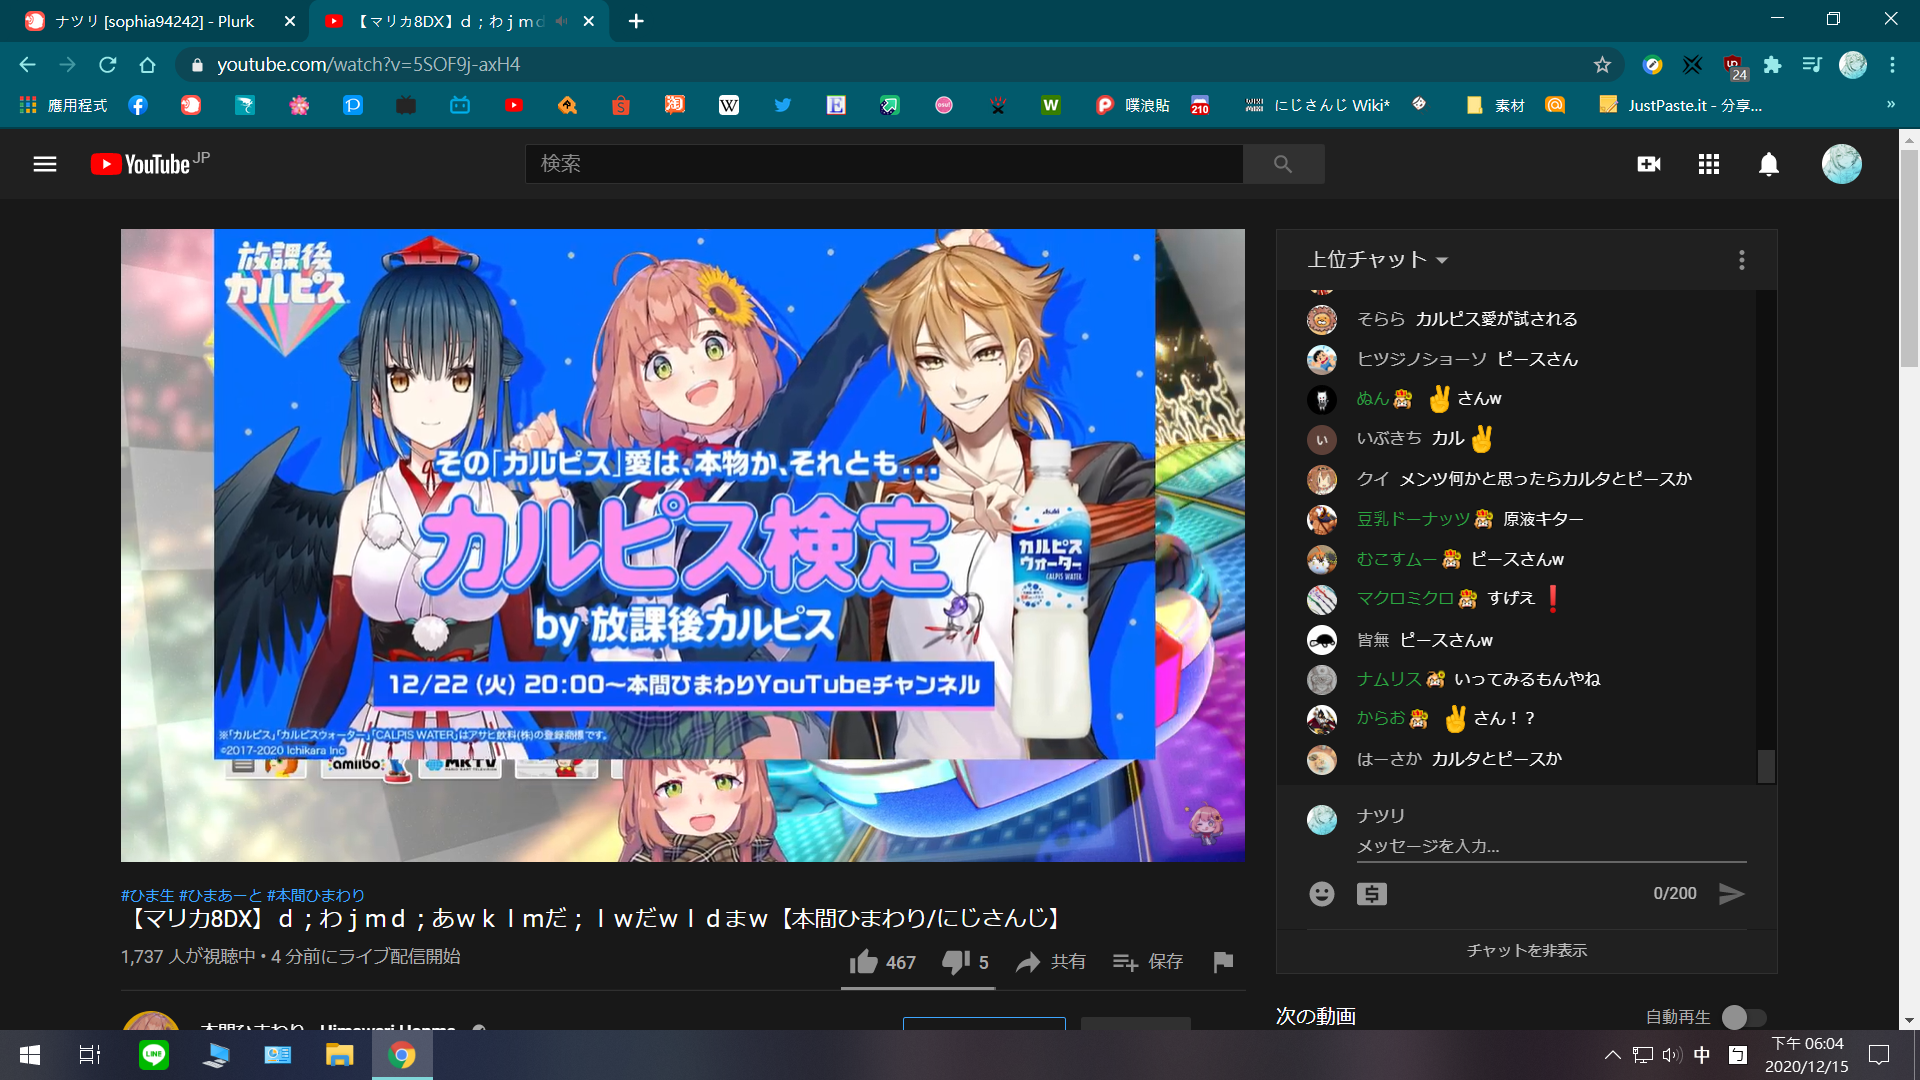Click chat author 豆乳ドーナッツ
Image resolution: width=1920 pixels, height=1080 pixels.
point(1413,519)
